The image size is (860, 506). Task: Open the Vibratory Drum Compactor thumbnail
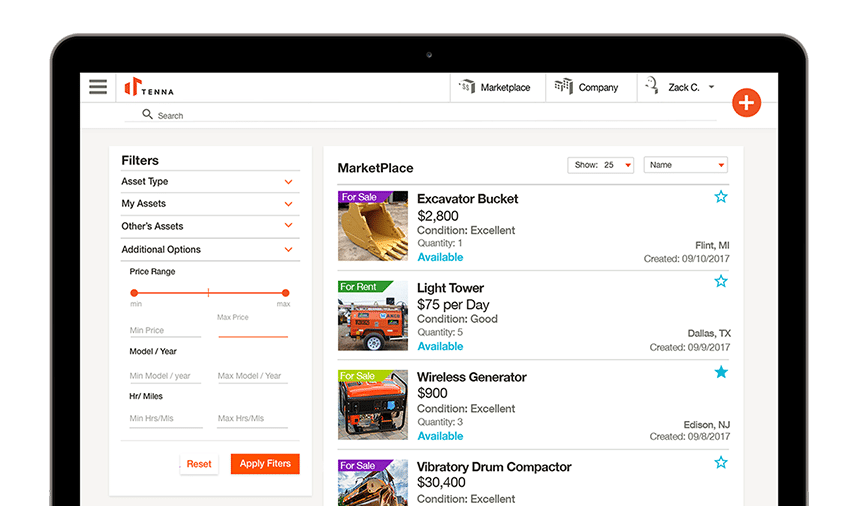(x=373, y=482)
